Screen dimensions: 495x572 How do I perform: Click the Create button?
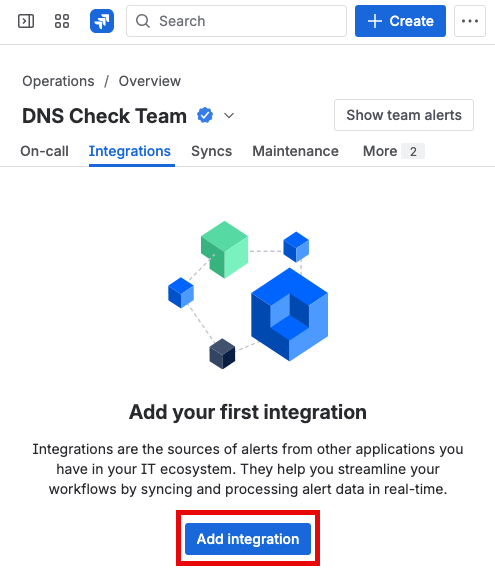tap(400, 21)
